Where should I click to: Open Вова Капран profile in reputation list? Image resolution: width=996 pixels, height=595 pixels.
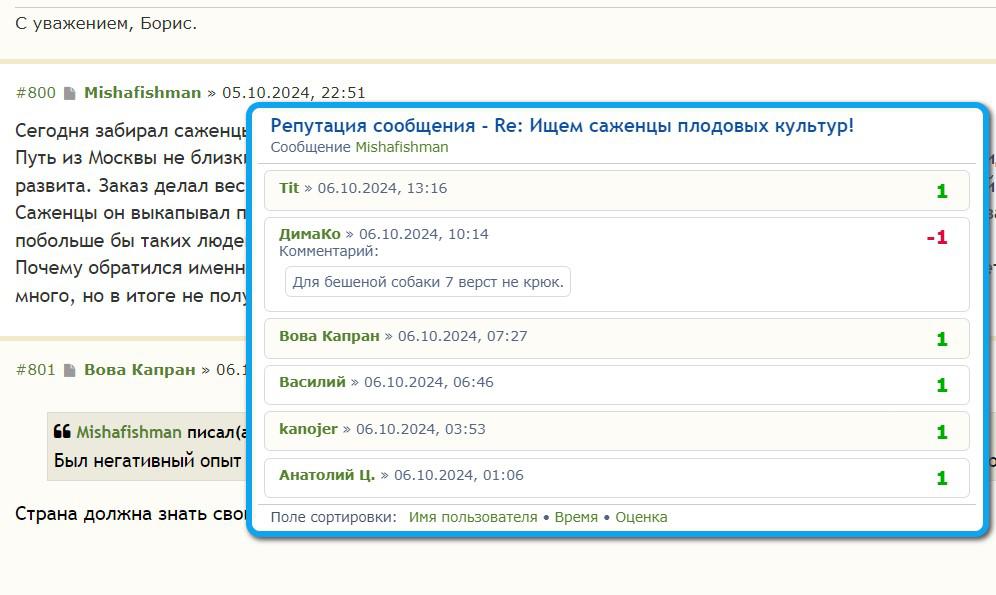click(x=329, y=336)
